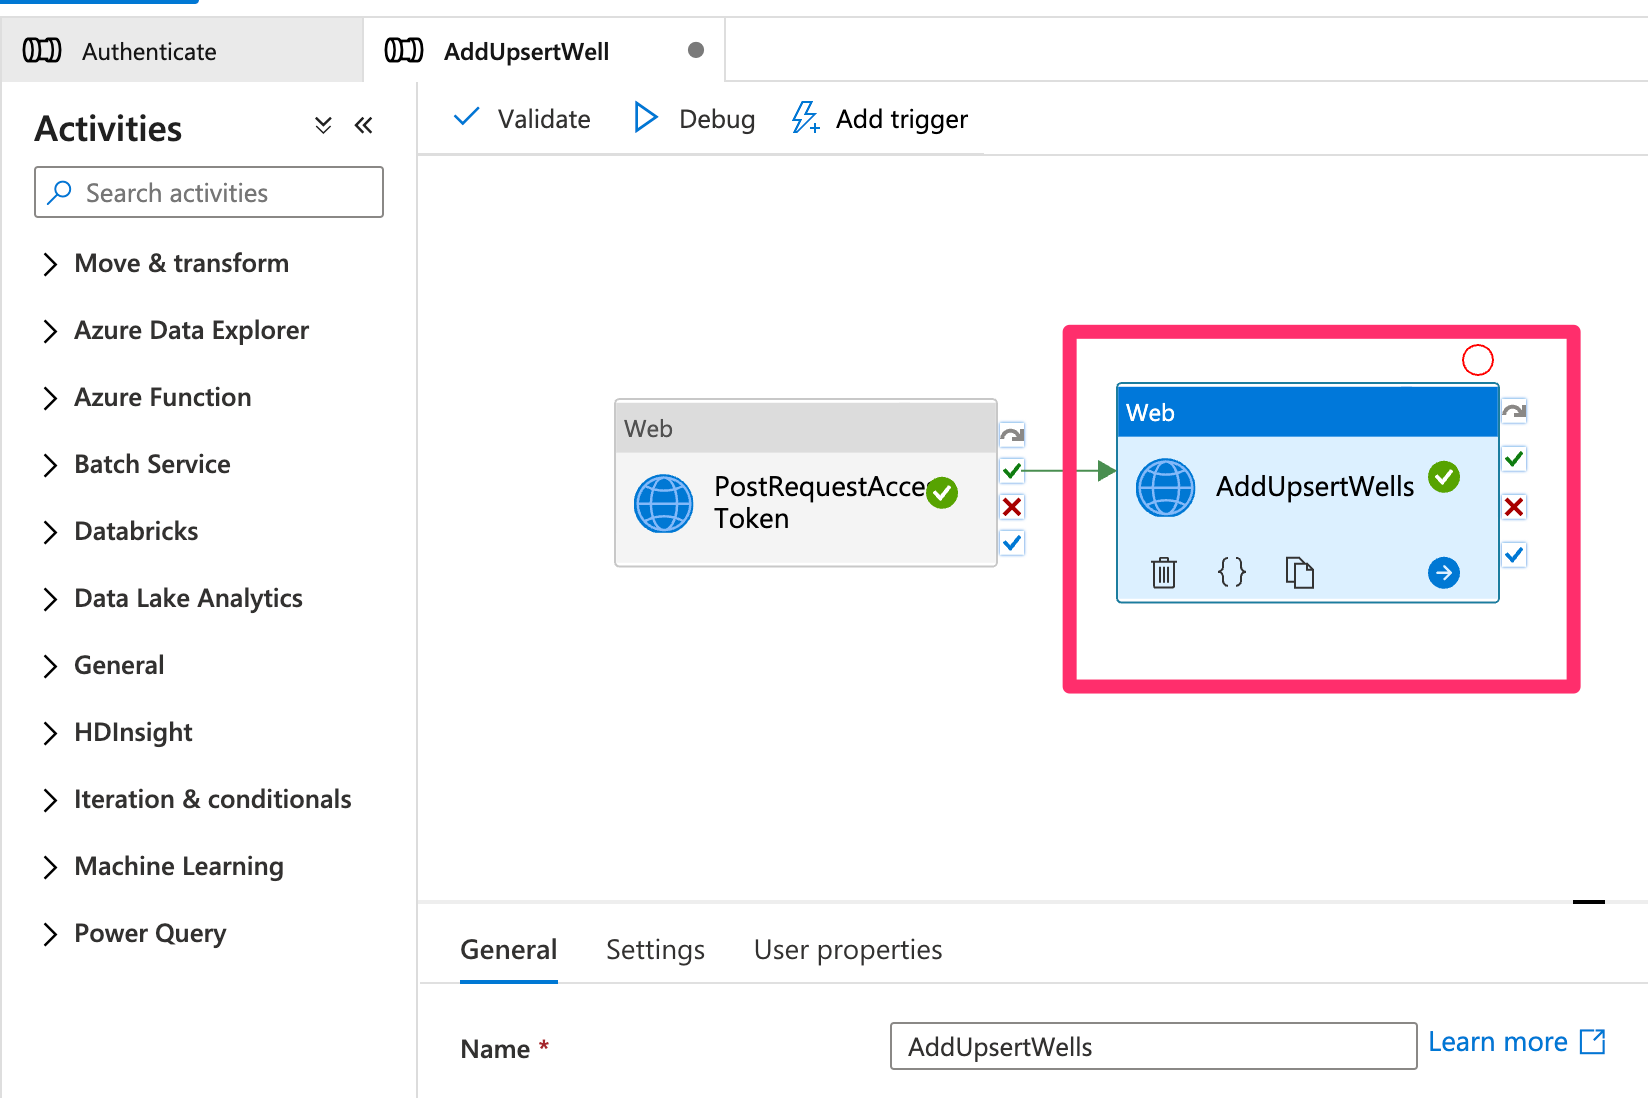Click failure connector of PostRequestAccessToken
The width and height of the screenshot is (1648, 1098).
pos(1012,507)
